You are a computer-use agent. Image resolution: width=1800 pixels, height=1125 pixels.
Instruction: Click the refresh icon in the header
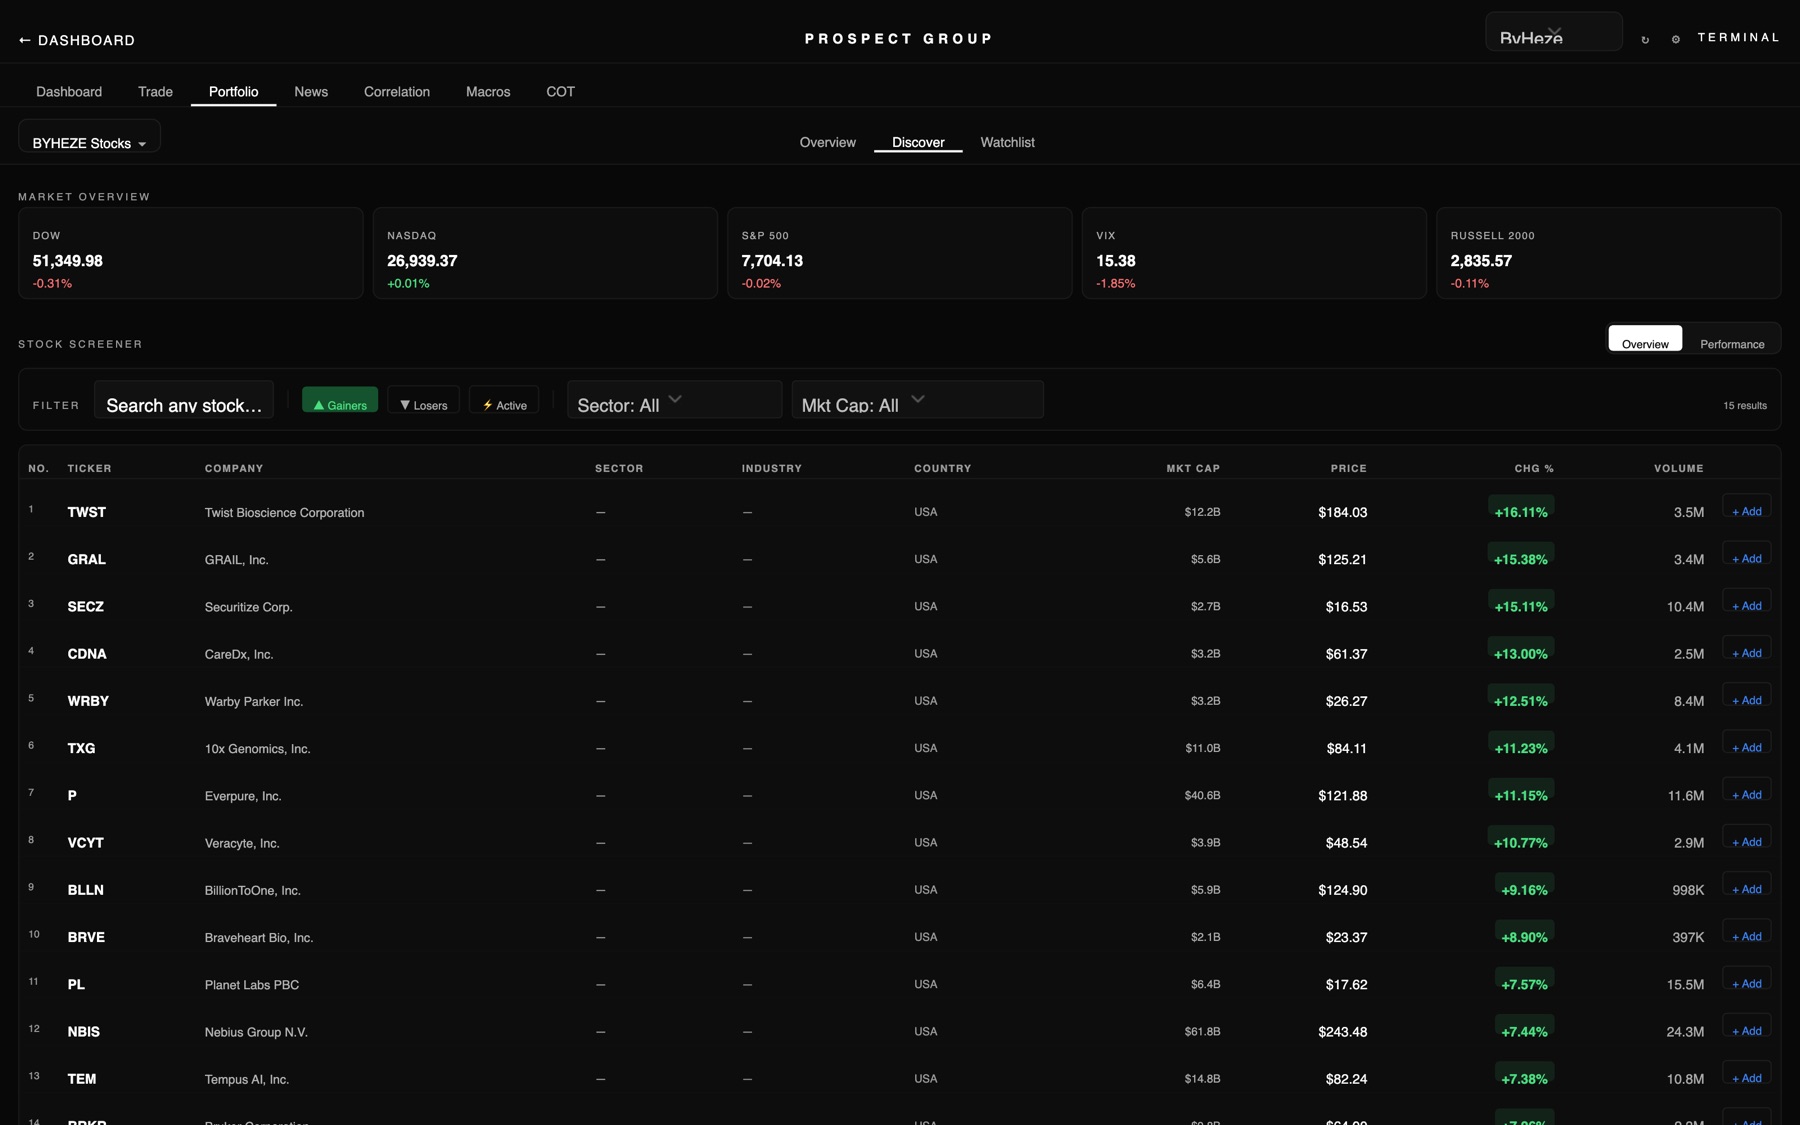1645,40
